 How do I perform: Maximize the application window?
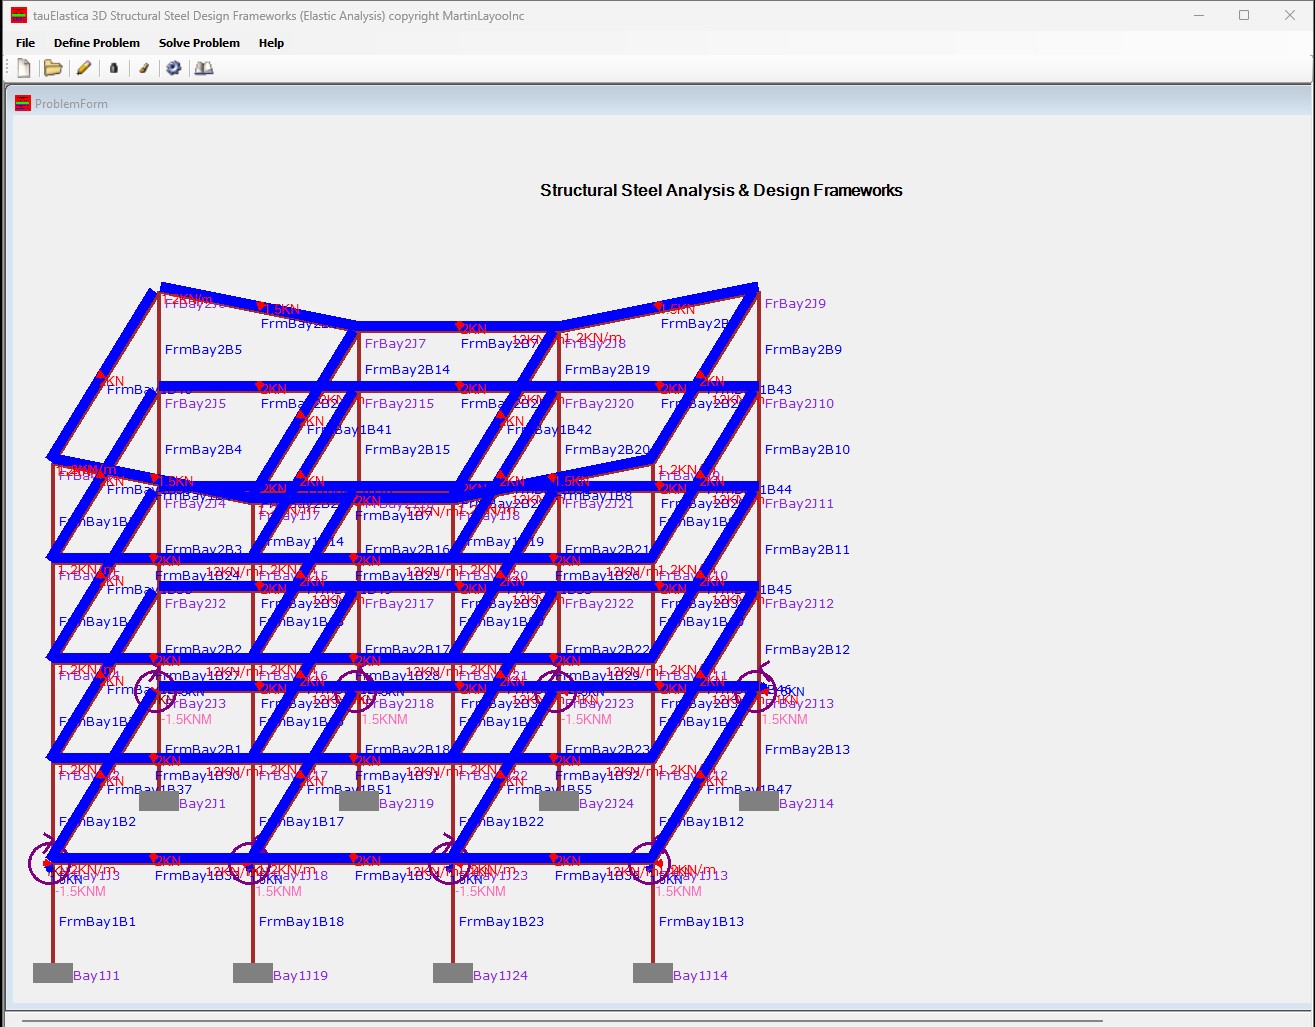point(1244,16)
